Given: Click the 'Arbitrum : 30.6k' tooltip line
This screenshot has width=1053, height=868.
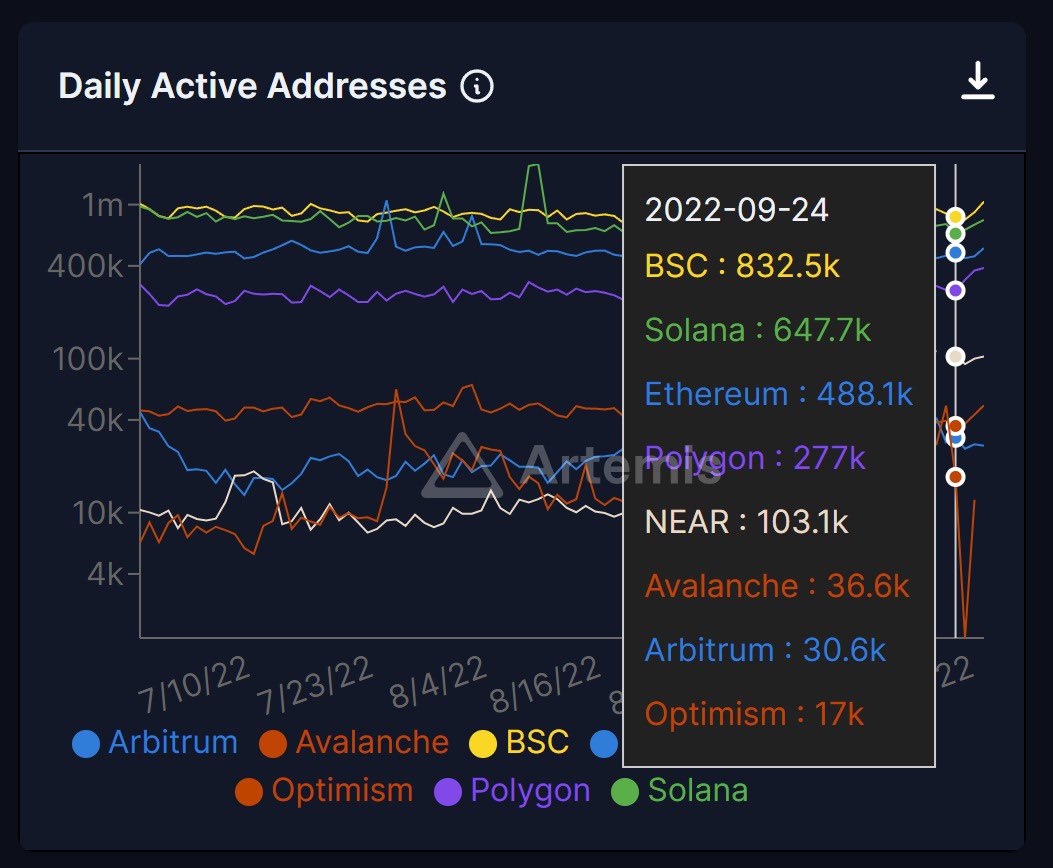Looking at the screenshot, I should (x=765, y=650).
